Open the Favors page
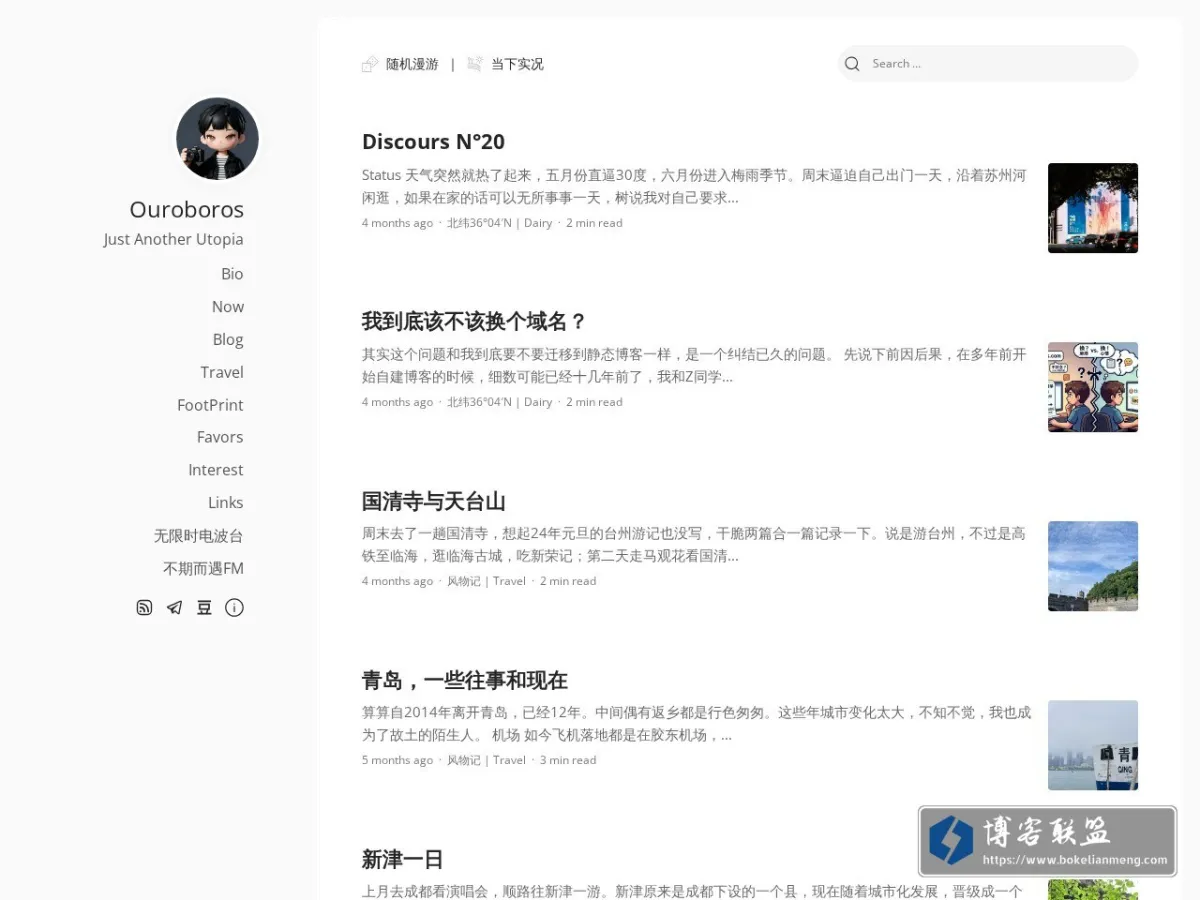This screenshot has width=1200, height=900. 220,437
